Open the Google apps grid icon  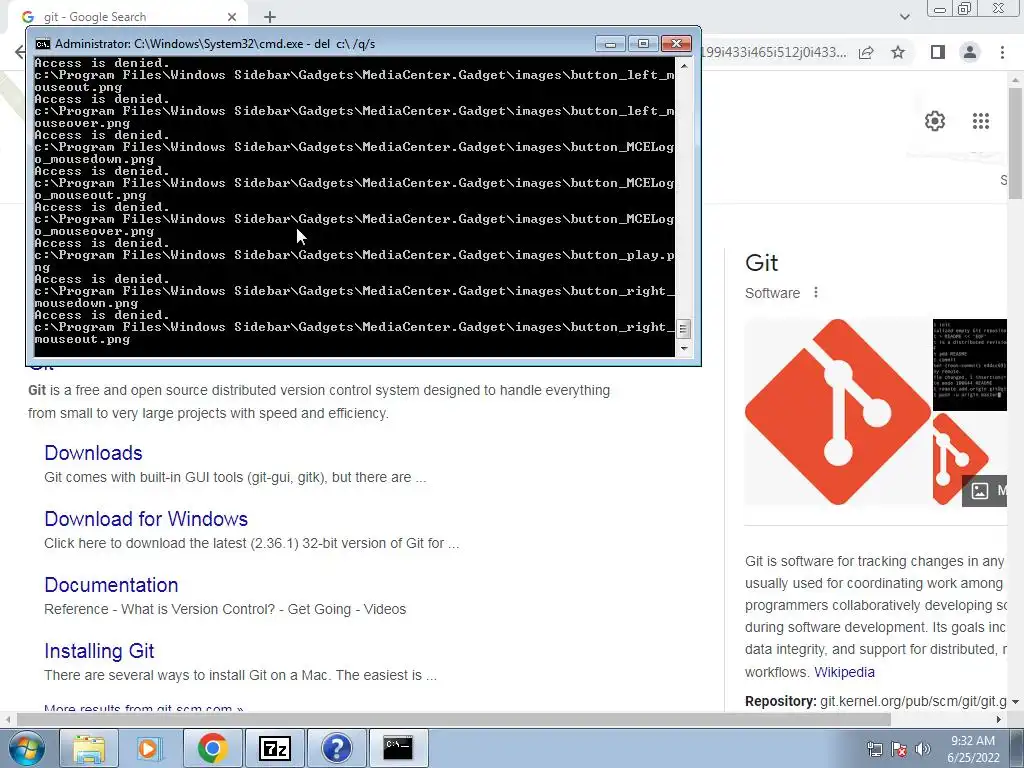[981, 121]
